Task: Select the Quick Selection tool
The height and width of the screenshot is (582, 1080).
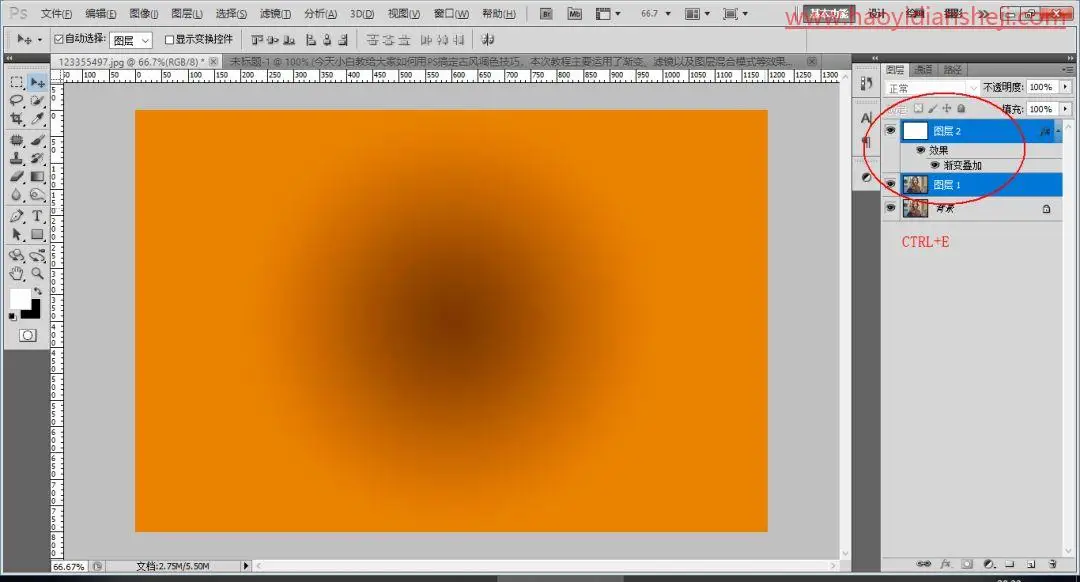Action: (37, 101)
